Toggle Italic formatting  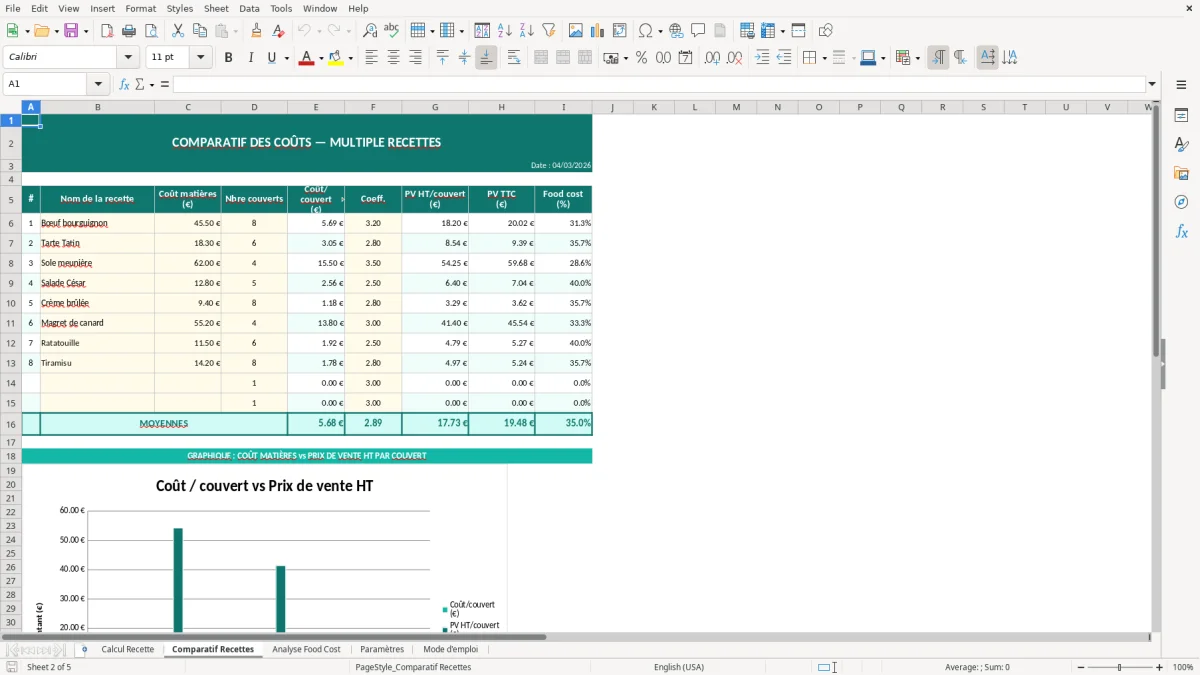(x=250, y=58)
